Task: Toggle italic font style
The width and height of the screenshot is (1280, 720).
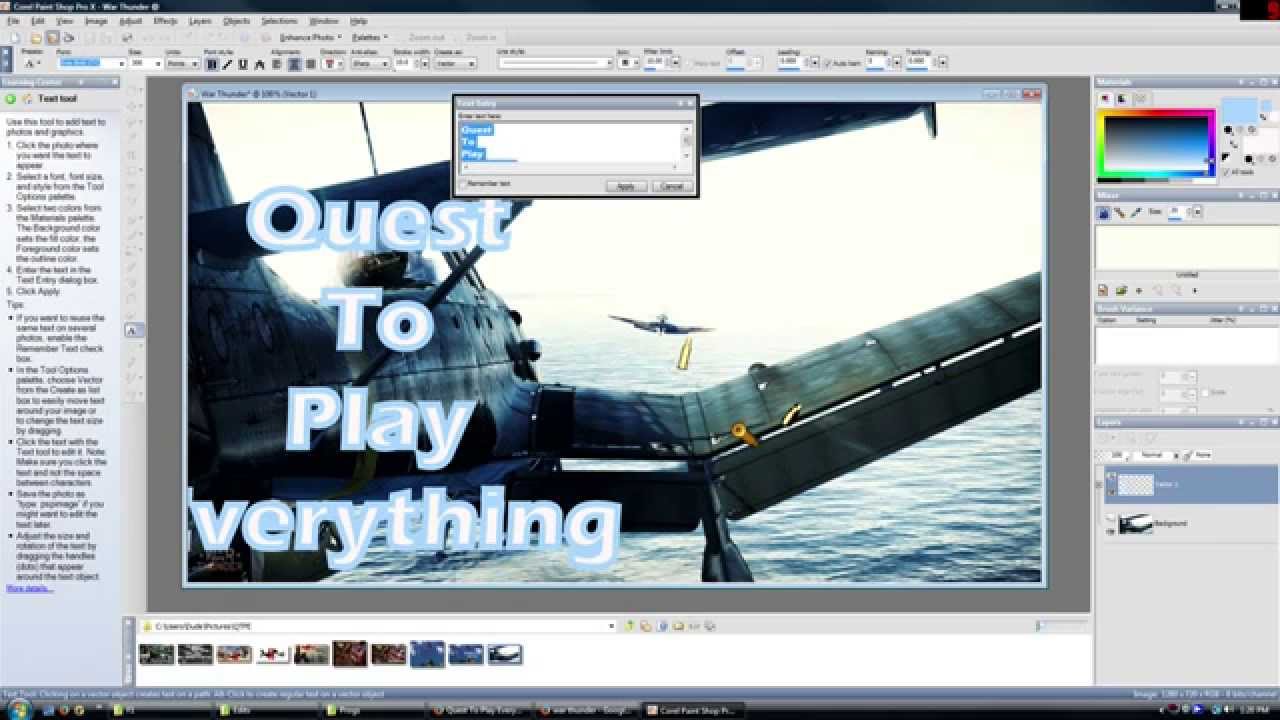Action: click(x=227, y=64)
